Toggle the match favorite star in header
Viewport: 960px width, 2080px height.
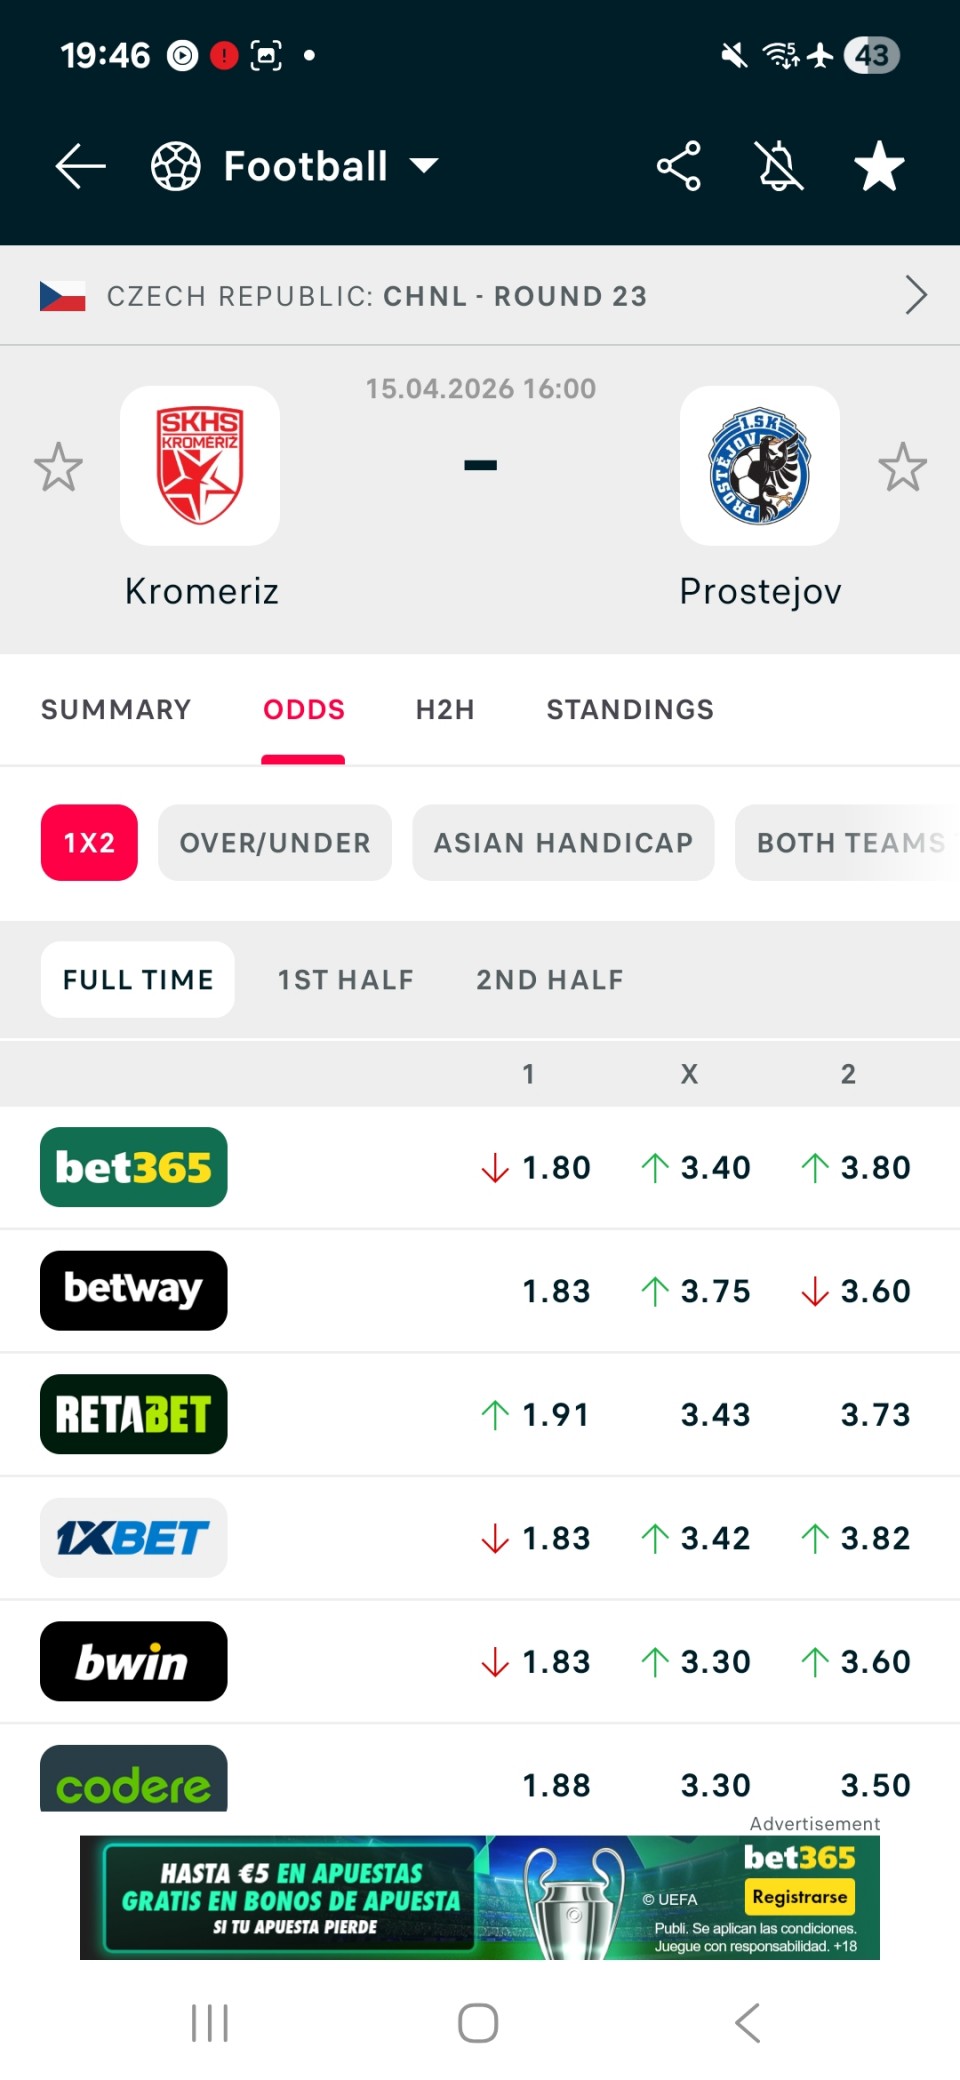click(x=879, y=166)
